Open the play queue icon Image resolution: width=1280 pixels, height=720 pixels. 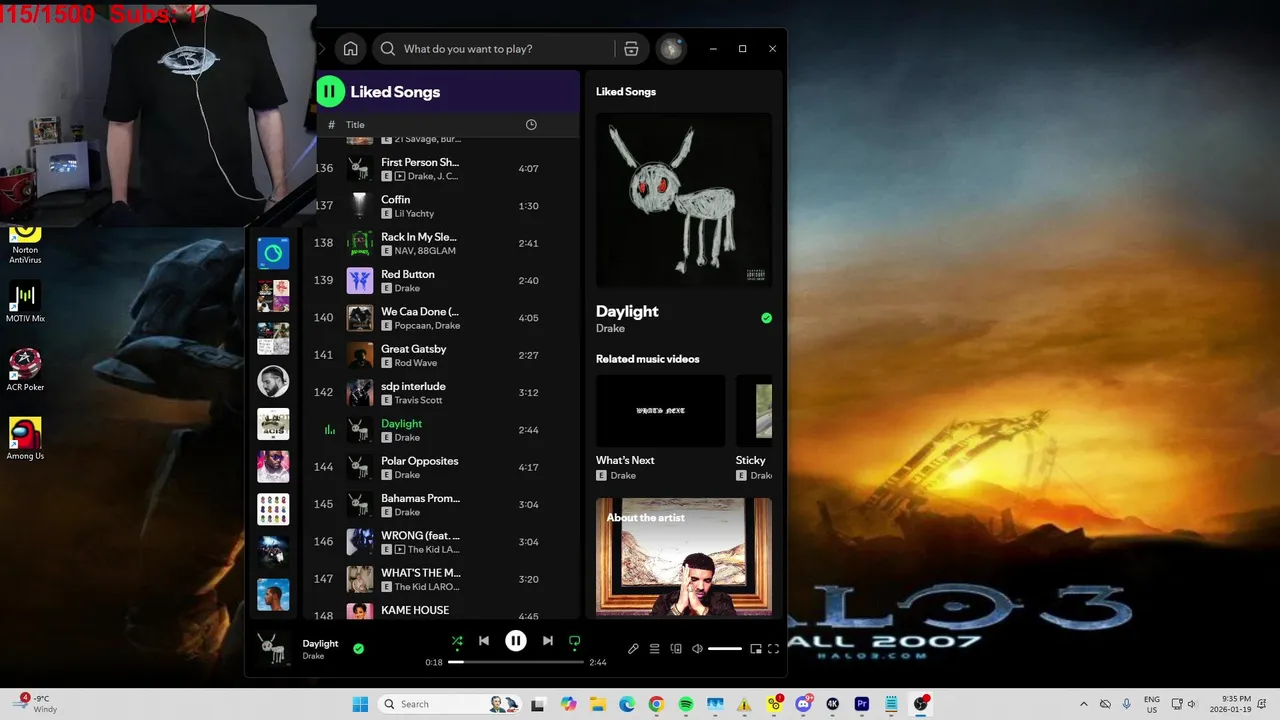(655, 649)
